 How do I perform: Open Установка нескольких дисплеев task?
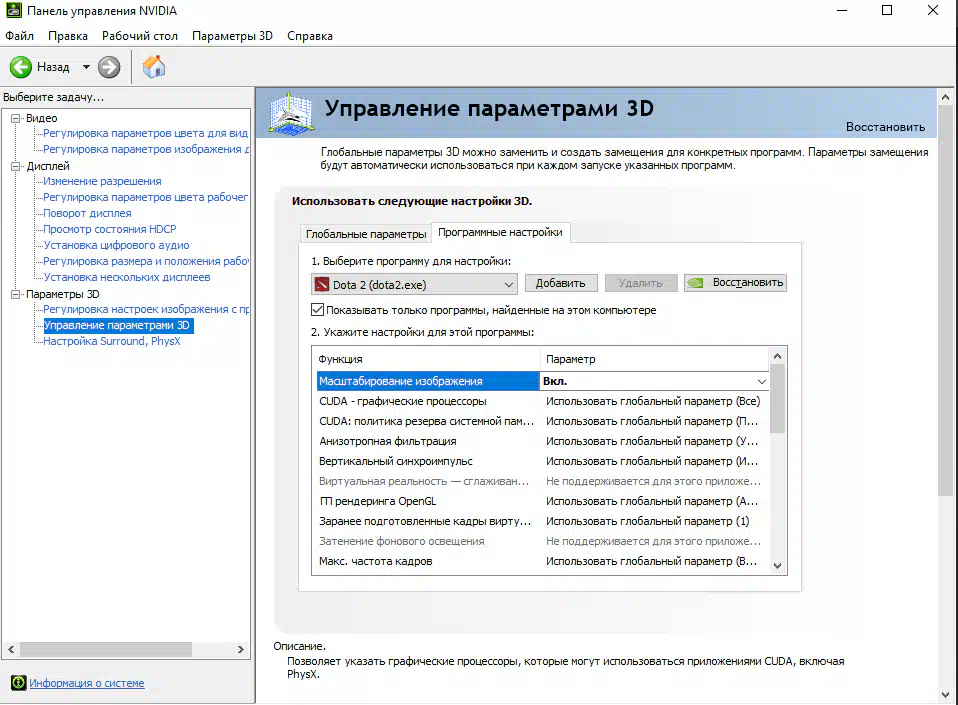[x=126, y=277]
